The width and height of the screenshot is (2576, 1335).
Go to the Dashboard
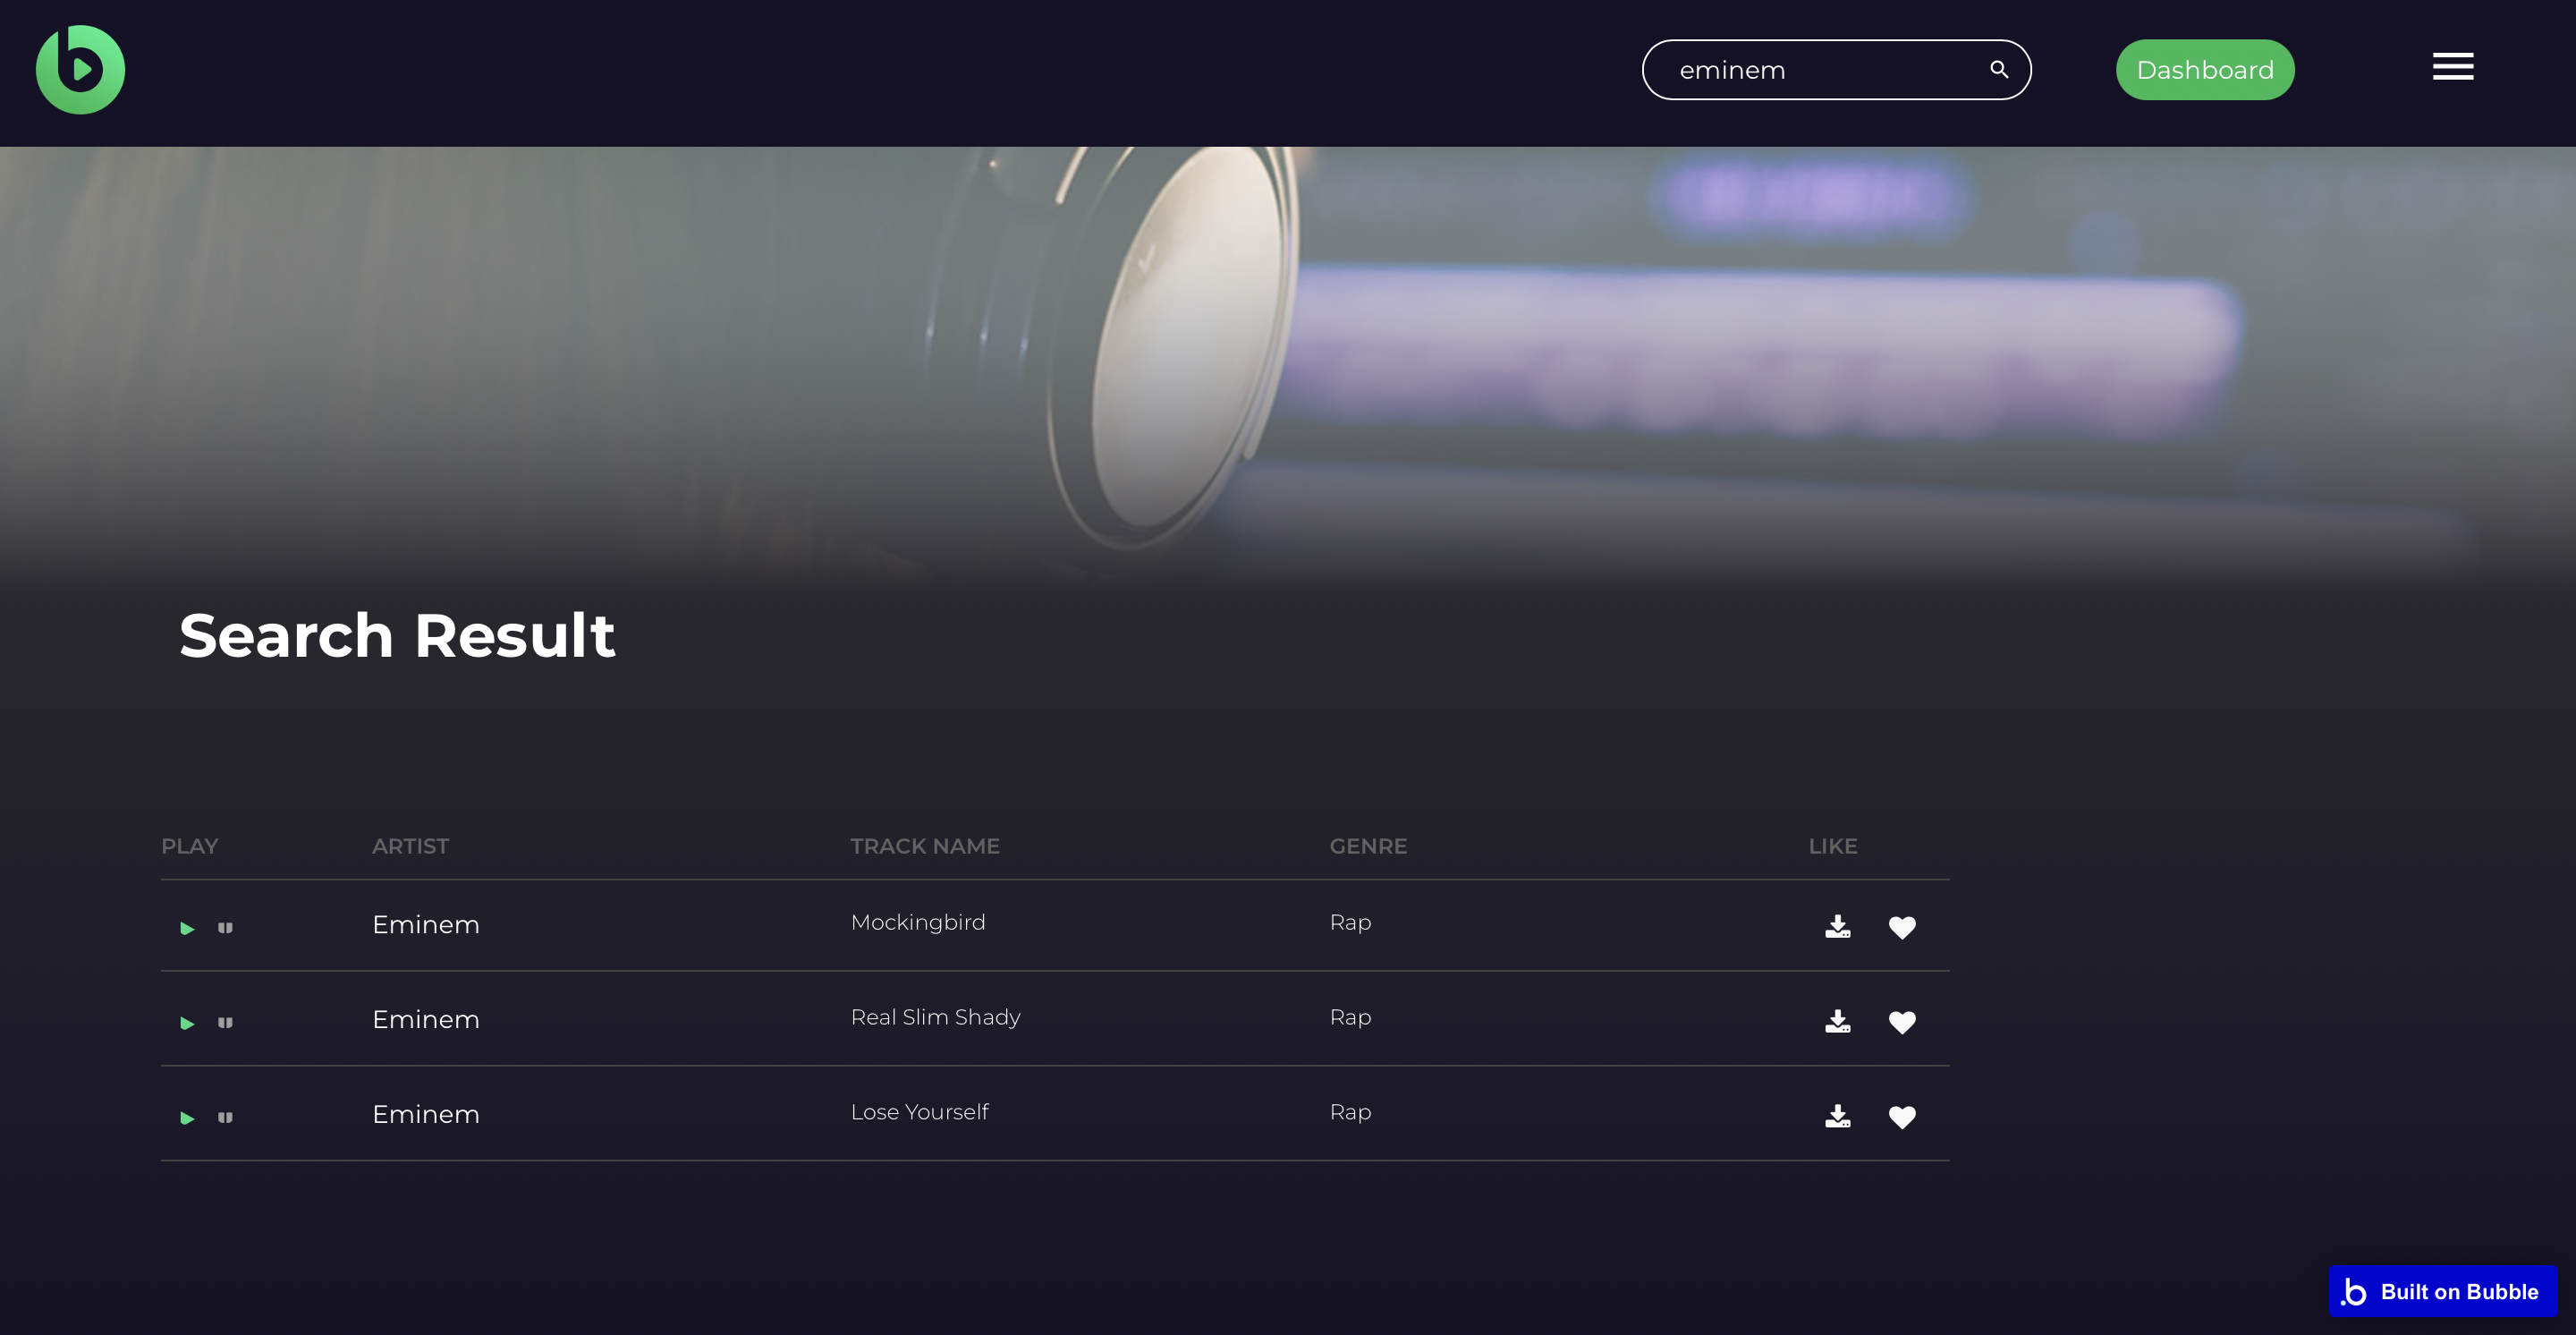pyautogui.click(x=2204, y=70)
